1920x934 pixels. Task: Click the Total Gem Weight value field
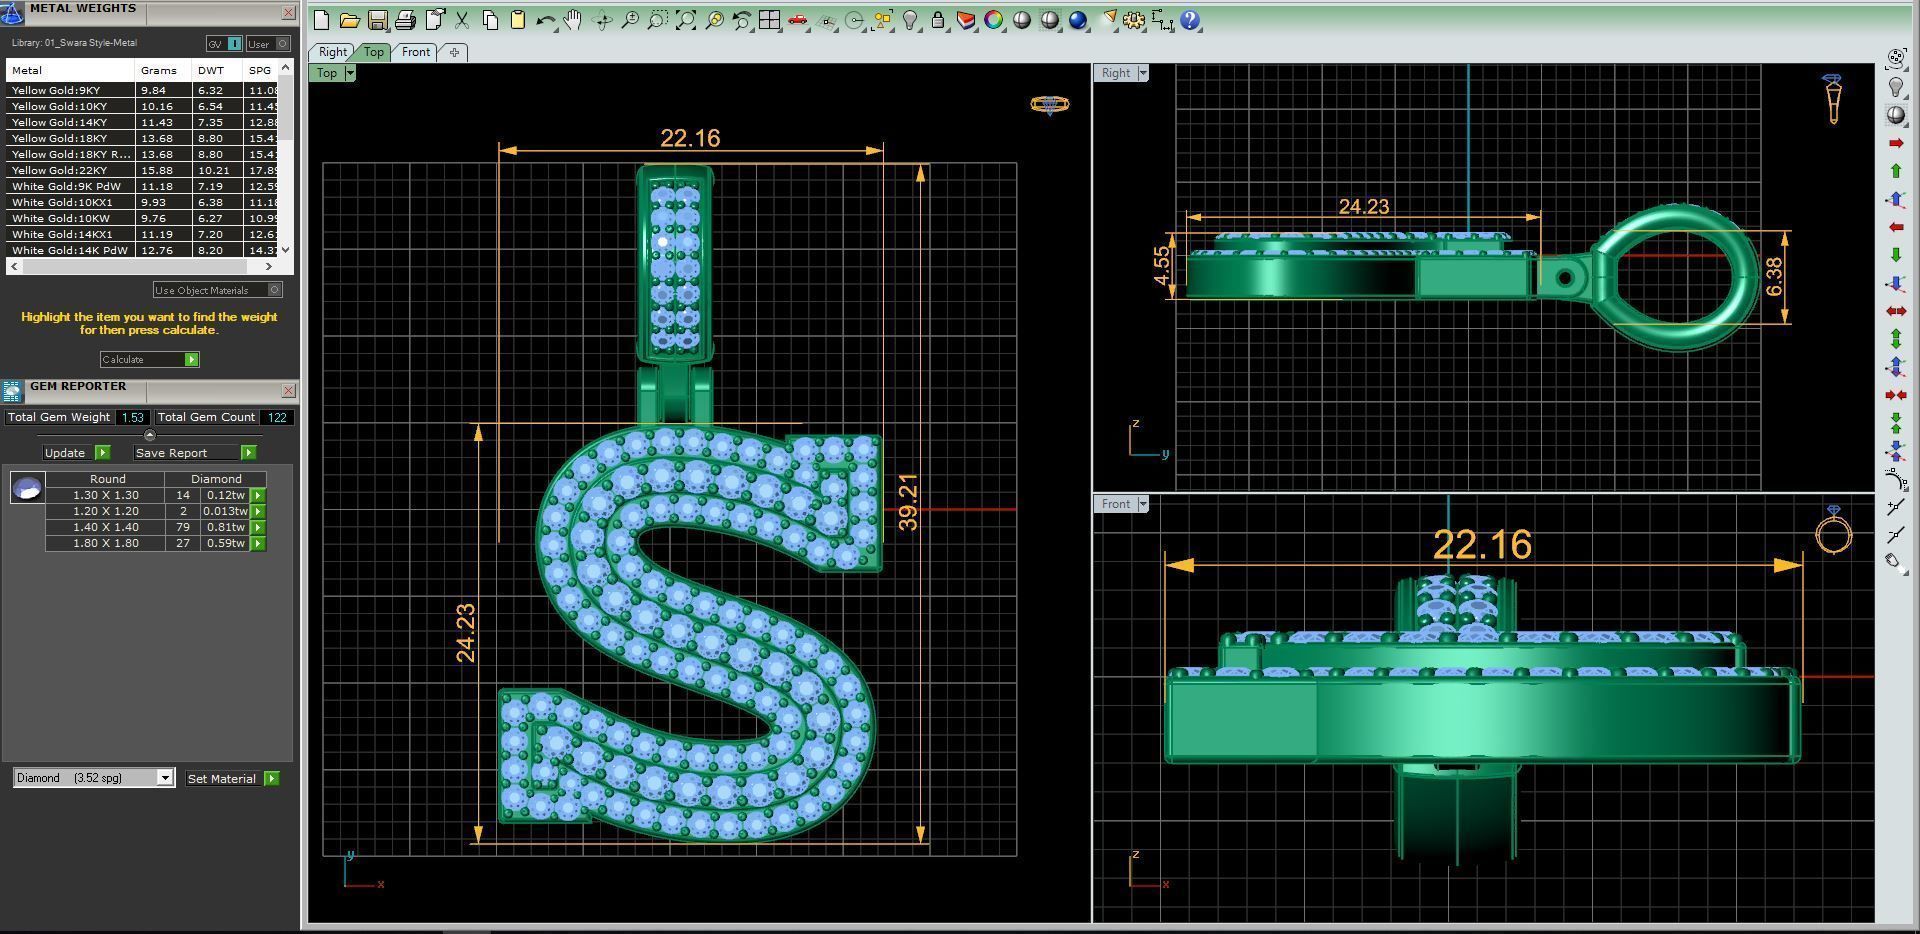[132, 418]
